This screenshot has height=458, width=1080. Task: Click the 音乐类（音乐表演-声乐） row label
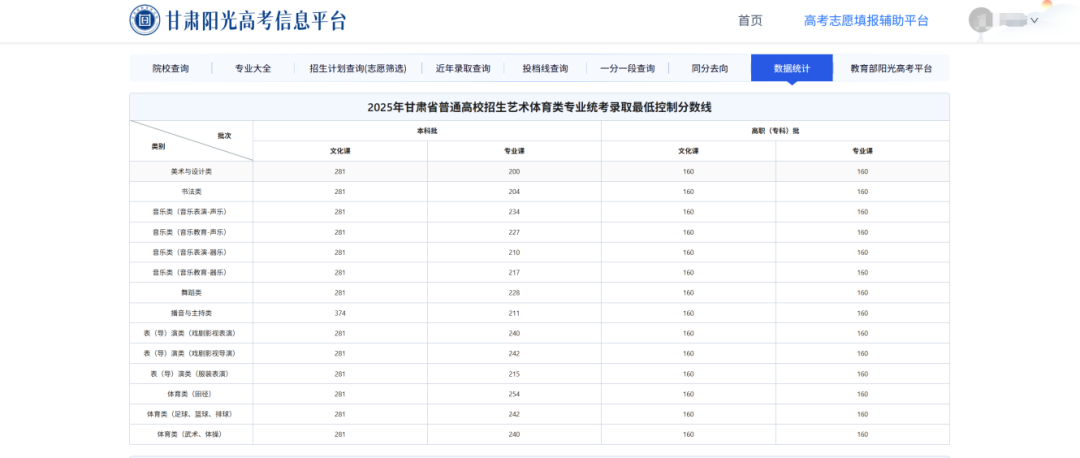(x=191, y=212)
